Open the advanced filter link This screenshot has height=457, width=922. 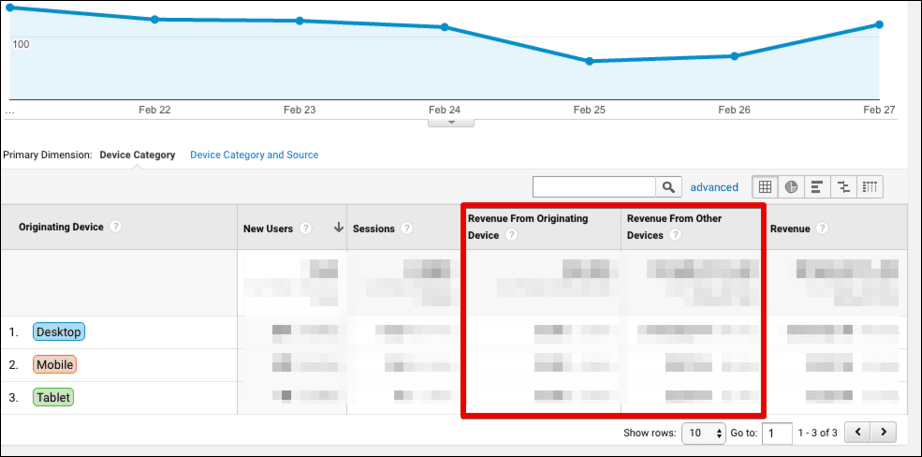coord(714,187)
